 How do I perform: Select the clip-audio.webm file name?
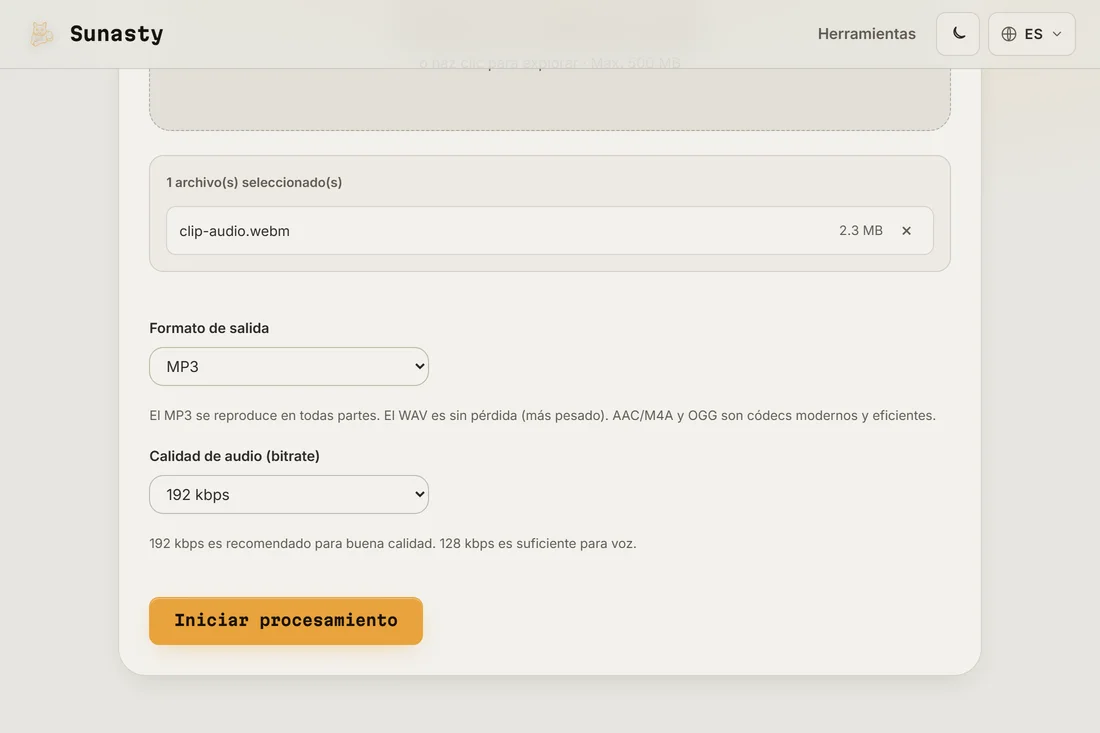coord(234,231)
